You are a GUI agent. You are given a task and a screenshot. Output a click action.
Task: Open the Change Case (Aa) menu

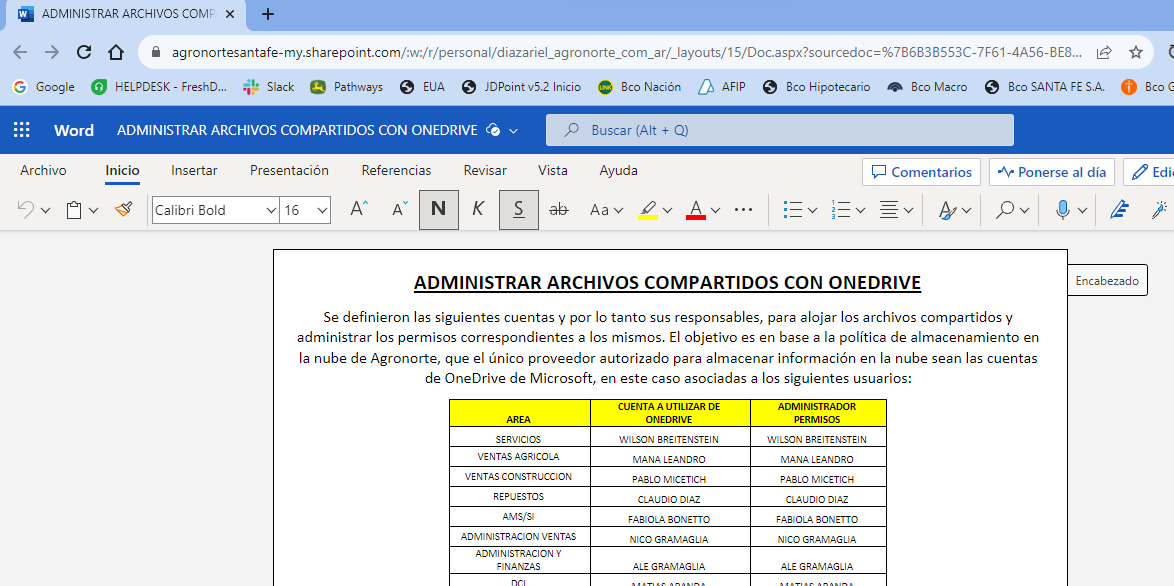pos(606,210)
